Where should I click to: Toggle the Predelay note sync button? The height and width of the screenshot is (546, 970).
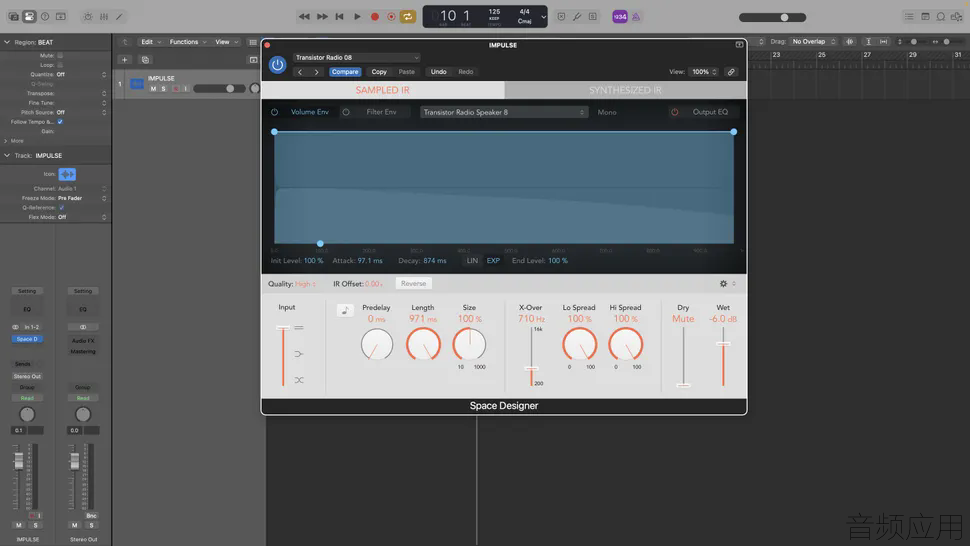[345, 310]
